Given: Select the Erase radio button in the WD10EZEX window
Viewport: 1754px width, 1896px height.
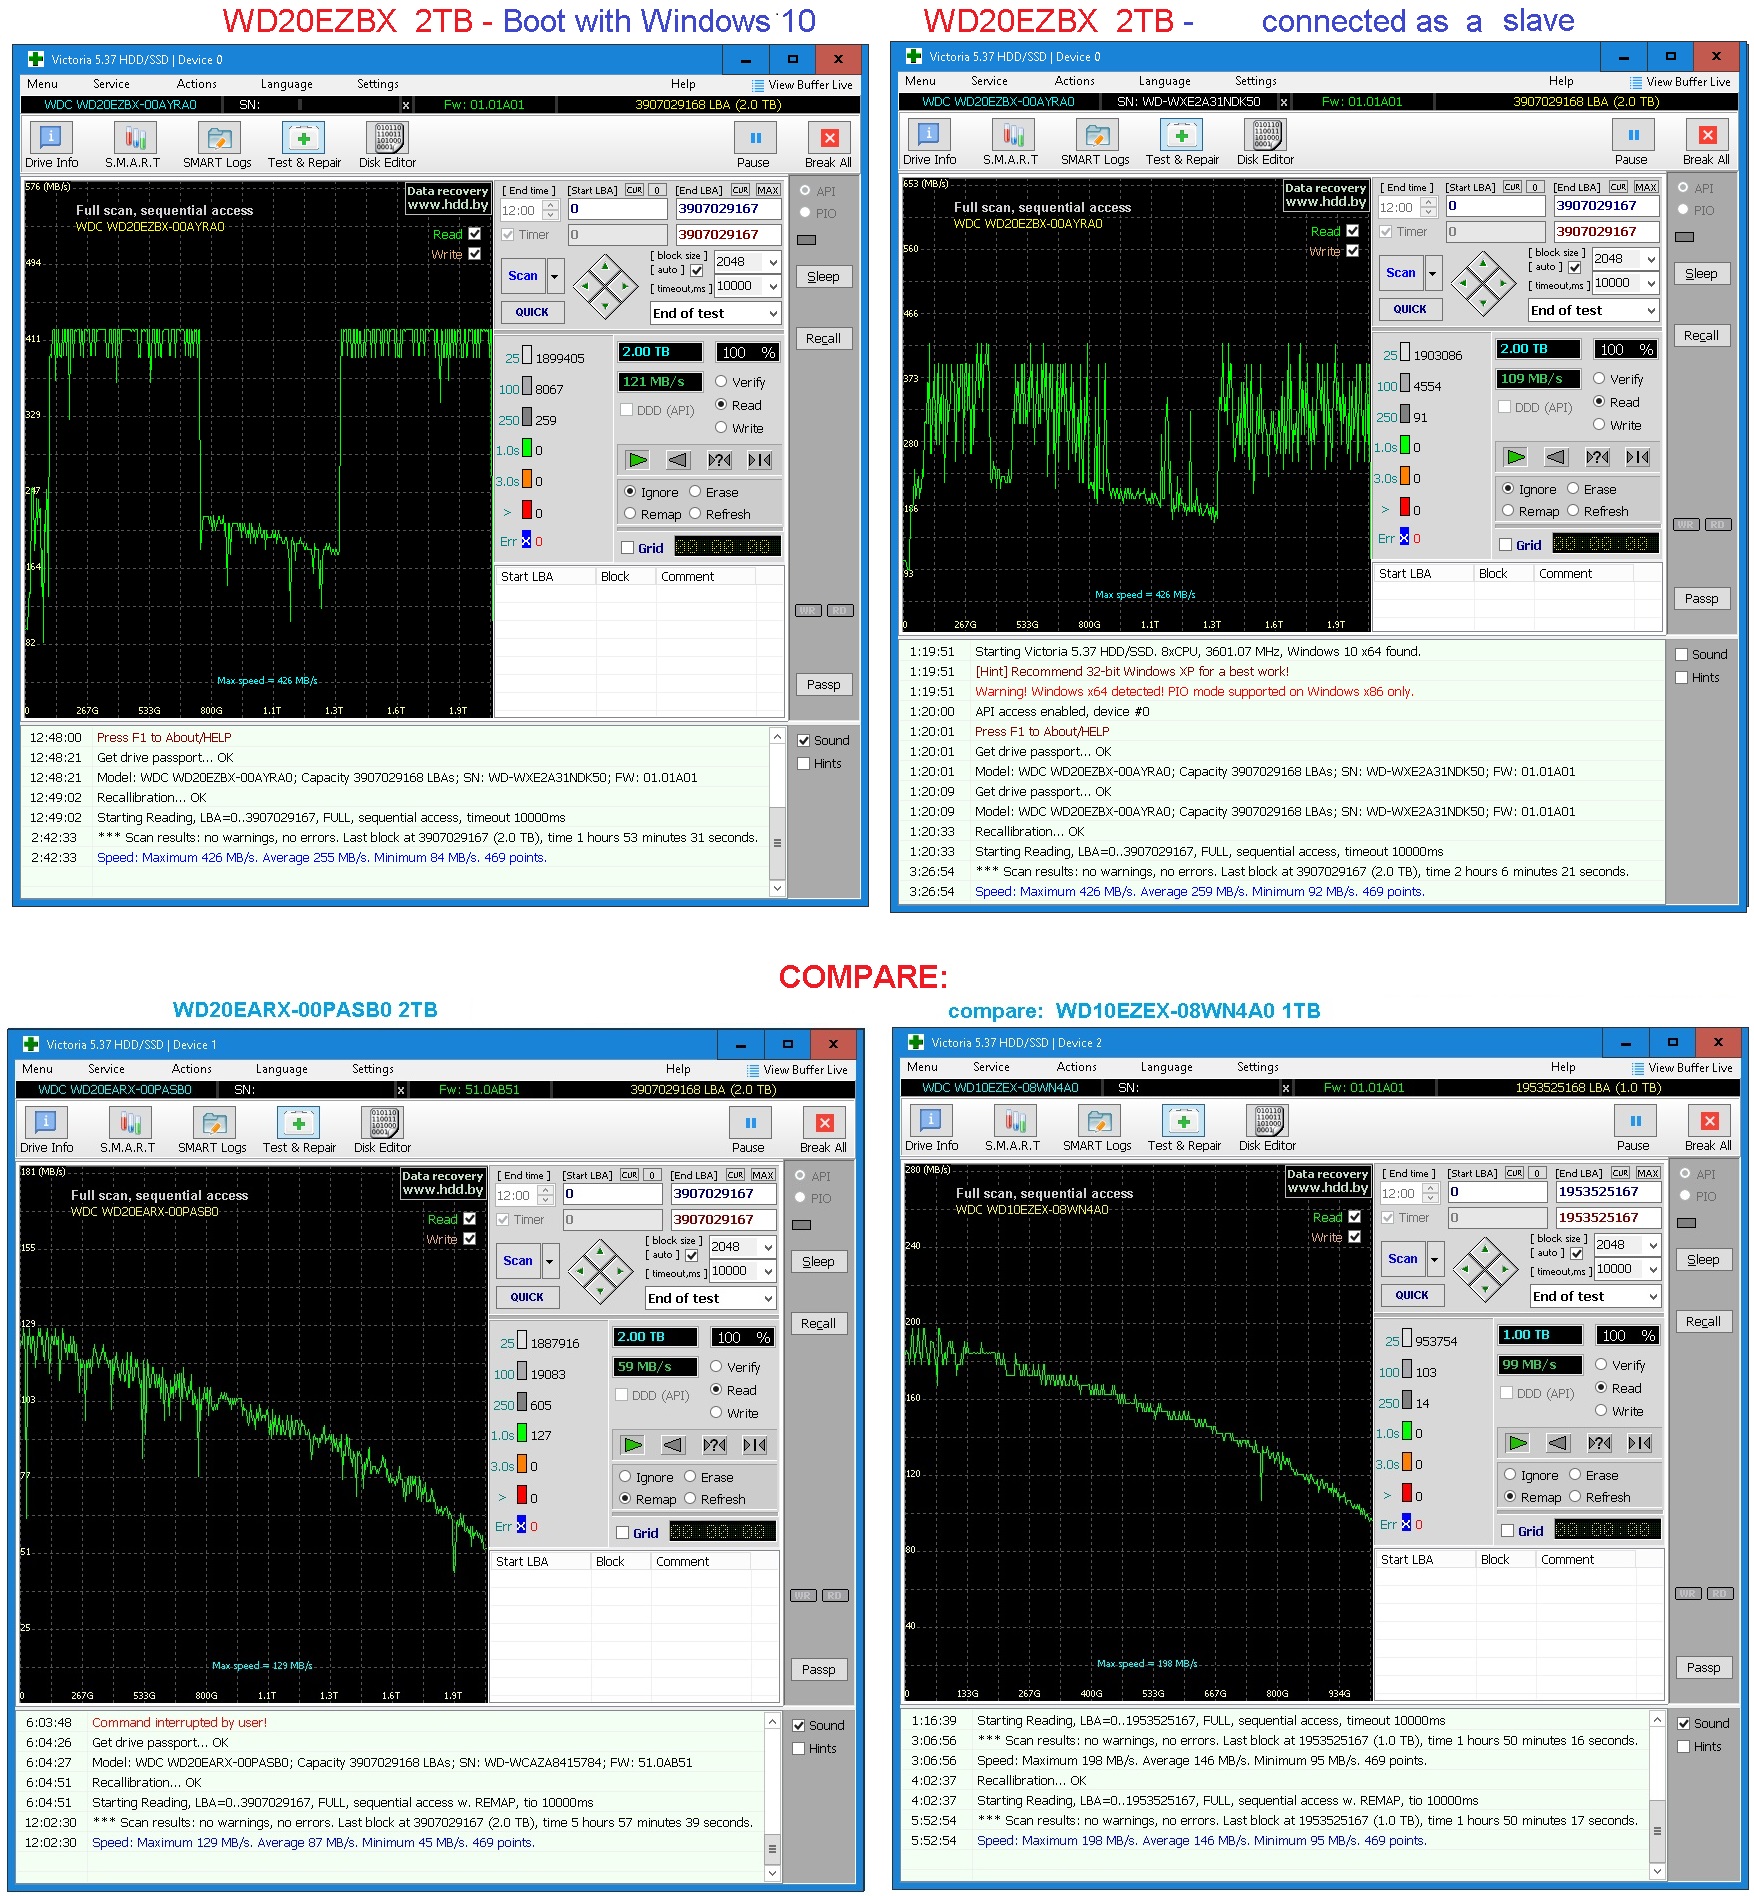Looking at the screenshot, I should (x=1575, y=1474).
